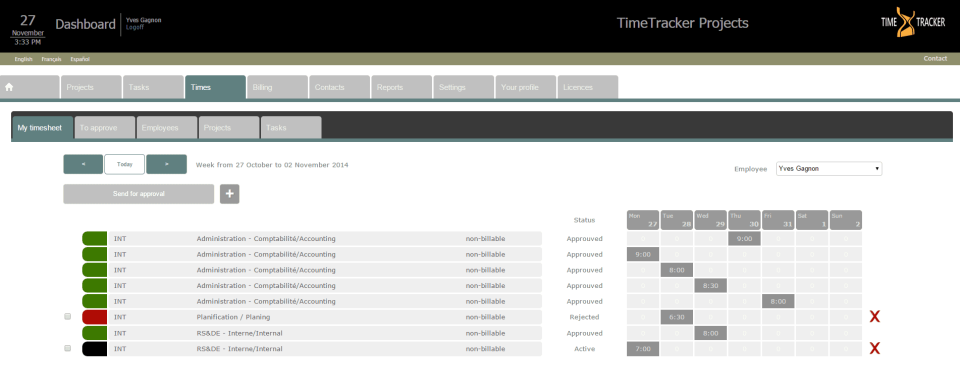This screenshot has width=960, height=383.
Task: Open the Settings tab
Action: click(463, 87)
